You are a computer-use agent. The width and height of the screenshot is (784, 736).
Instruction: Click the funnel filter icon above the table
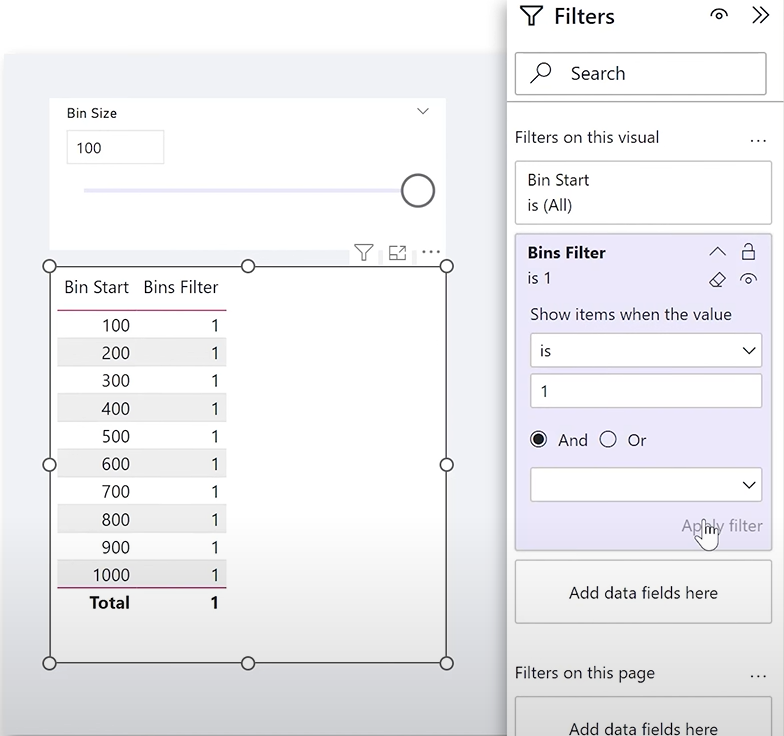point(364,252)
